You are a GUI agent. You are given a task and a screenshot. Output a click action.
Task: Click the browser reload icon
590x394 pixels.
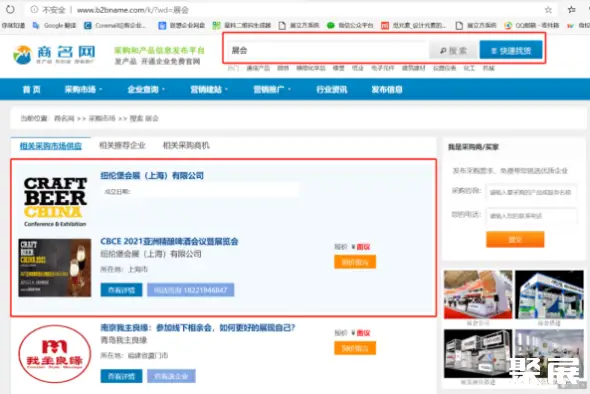[x=10, y=9]
